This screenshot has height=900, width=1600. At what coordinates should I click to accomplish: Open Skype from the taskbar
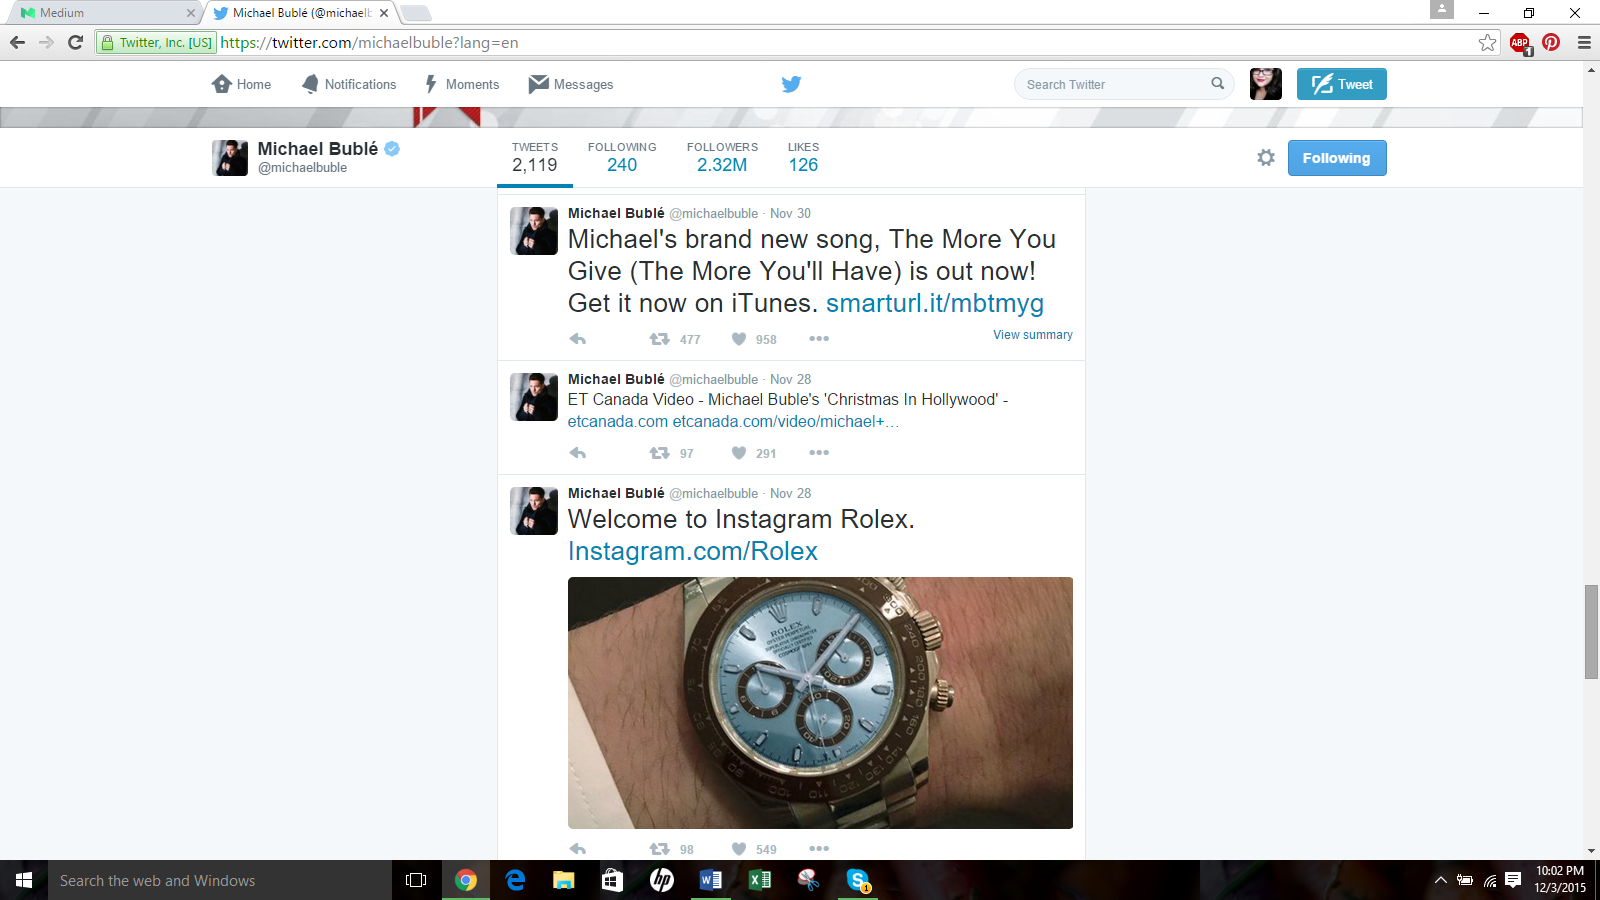coord(858,880)
